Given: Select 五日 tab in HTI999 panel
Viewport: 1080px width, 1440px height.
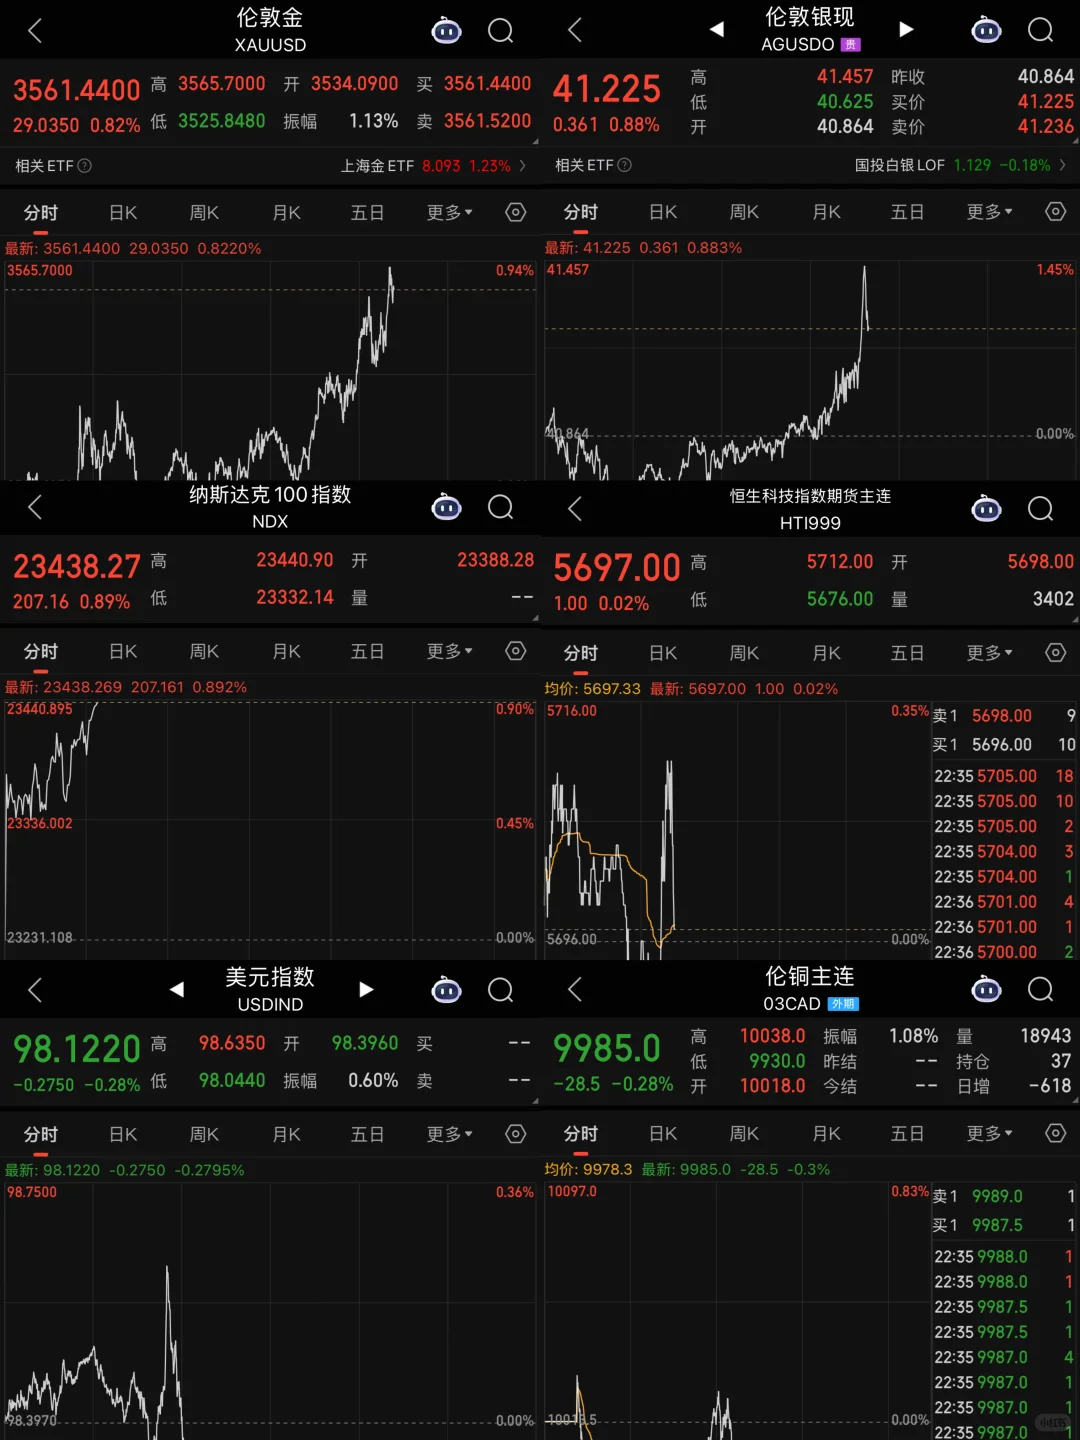Looking at the screenshot, I should 907,652.
